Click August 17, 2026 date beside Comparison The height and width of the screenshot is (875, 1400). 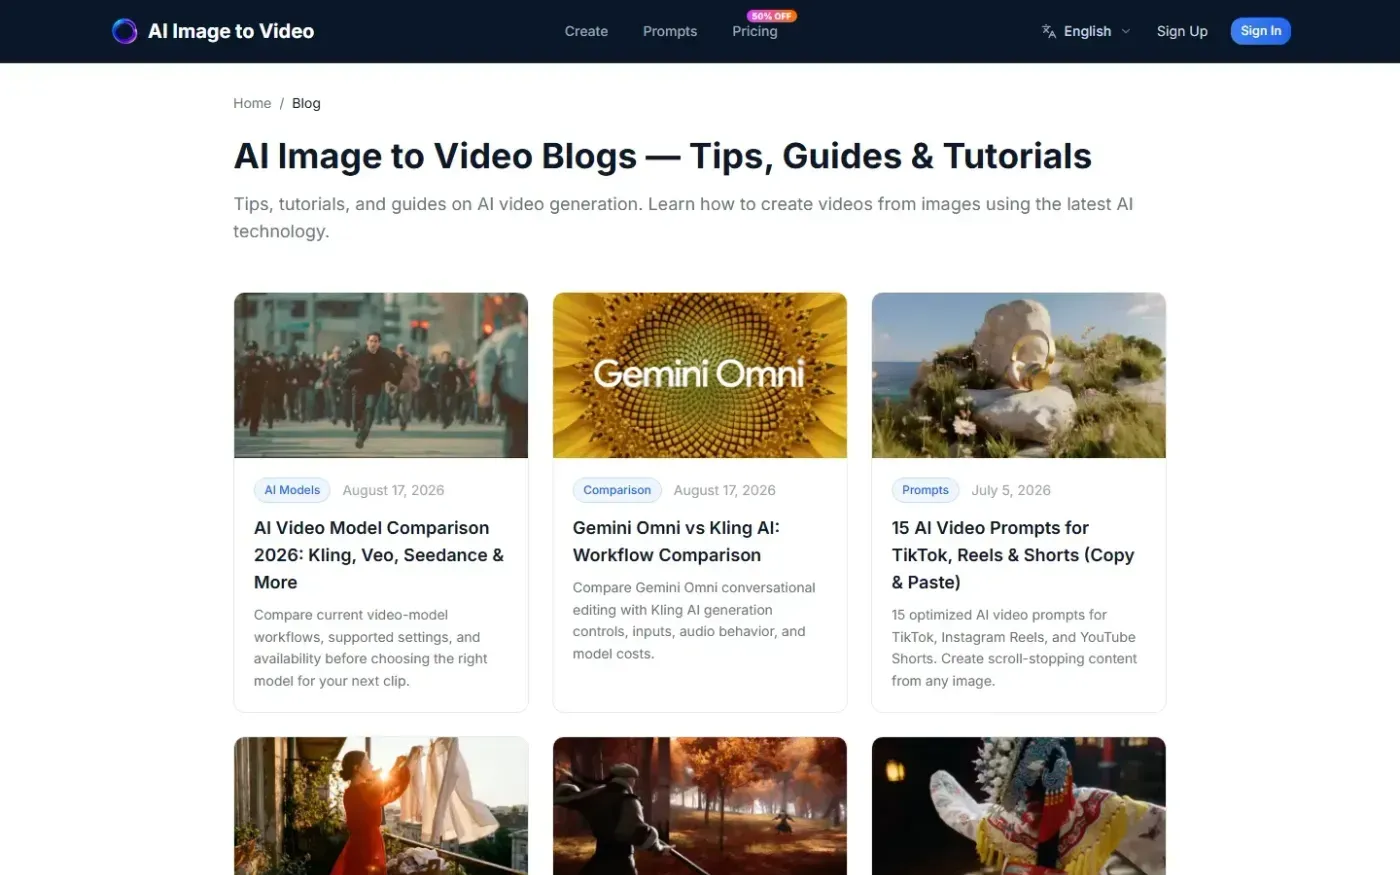pyautogui.click(x=724, y=490)
